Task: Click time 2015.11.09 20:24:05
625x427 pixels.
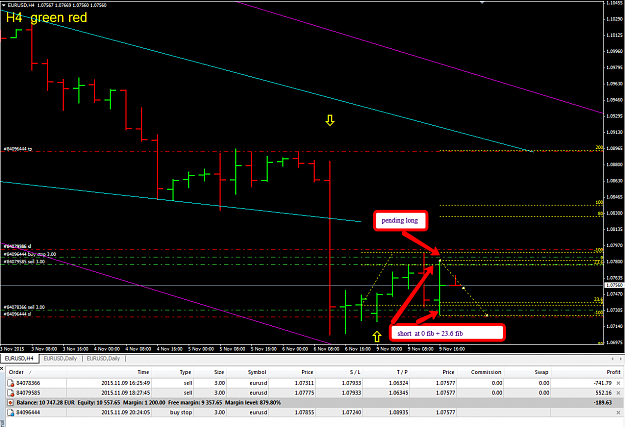Action: pyautogui.click(x=126, y=412)
